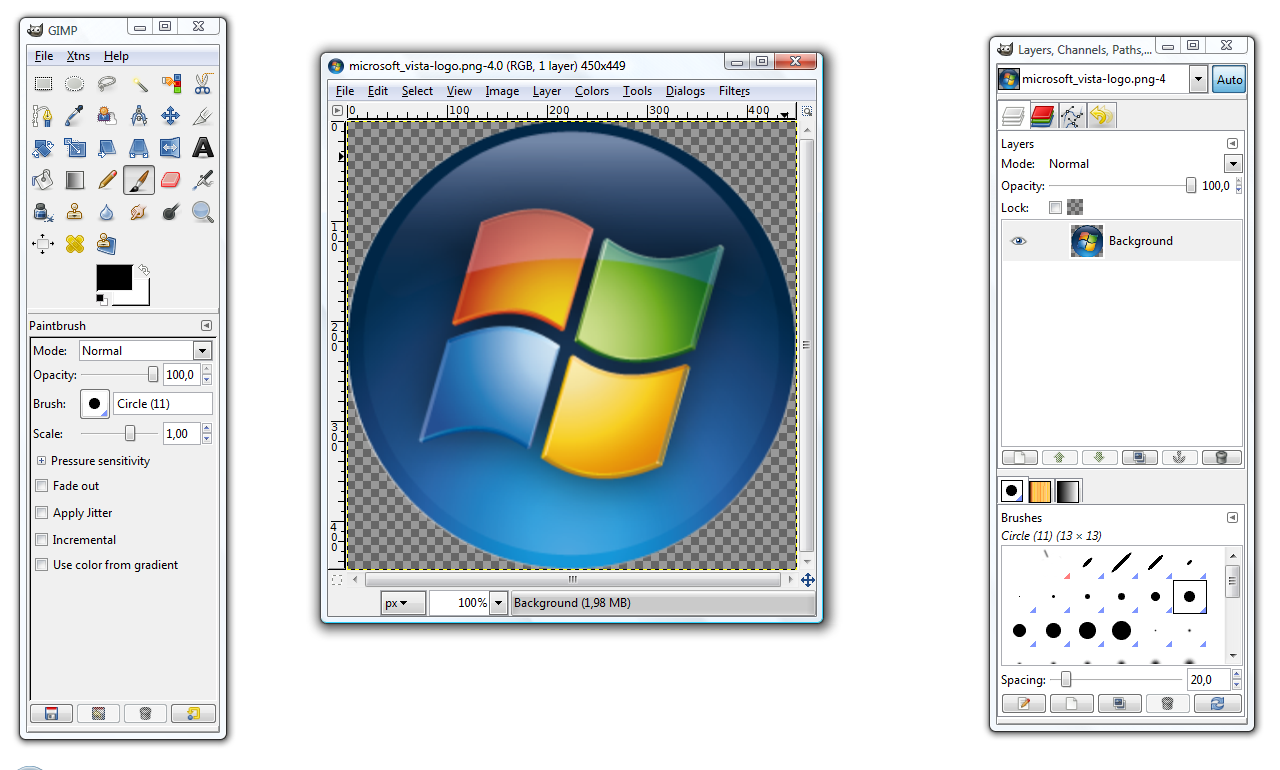This screenshot has height=770, width=1280.
Task: Select the Ellipse Select tool
Action: (75, 84)
